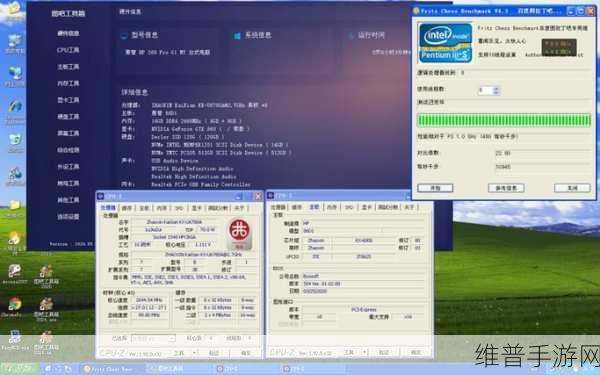Click the 运行时间 icon
The width and height of the screenshot is (600, 375).
pos(351,36)
